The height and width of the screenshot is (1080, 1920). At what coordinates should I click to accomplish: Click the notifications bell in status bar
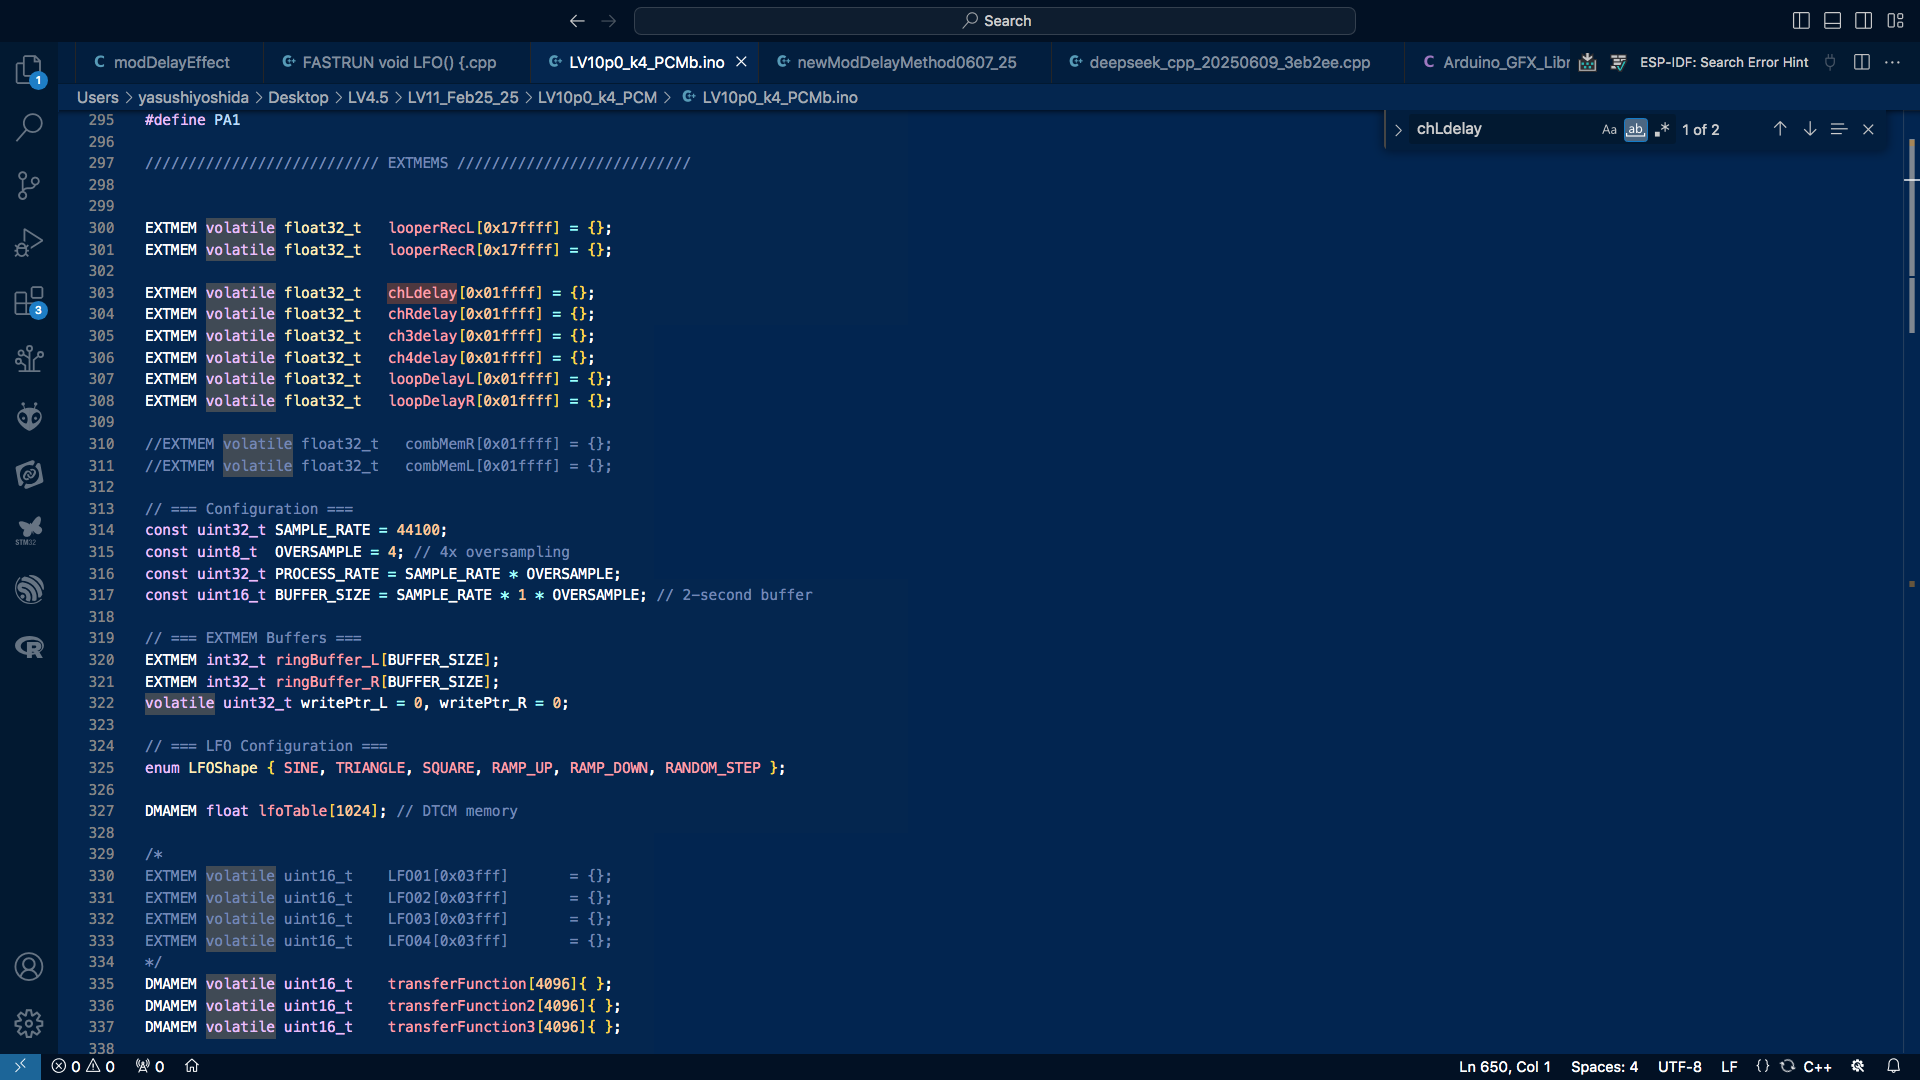pyautogui.click(x=1893, y=1066)
